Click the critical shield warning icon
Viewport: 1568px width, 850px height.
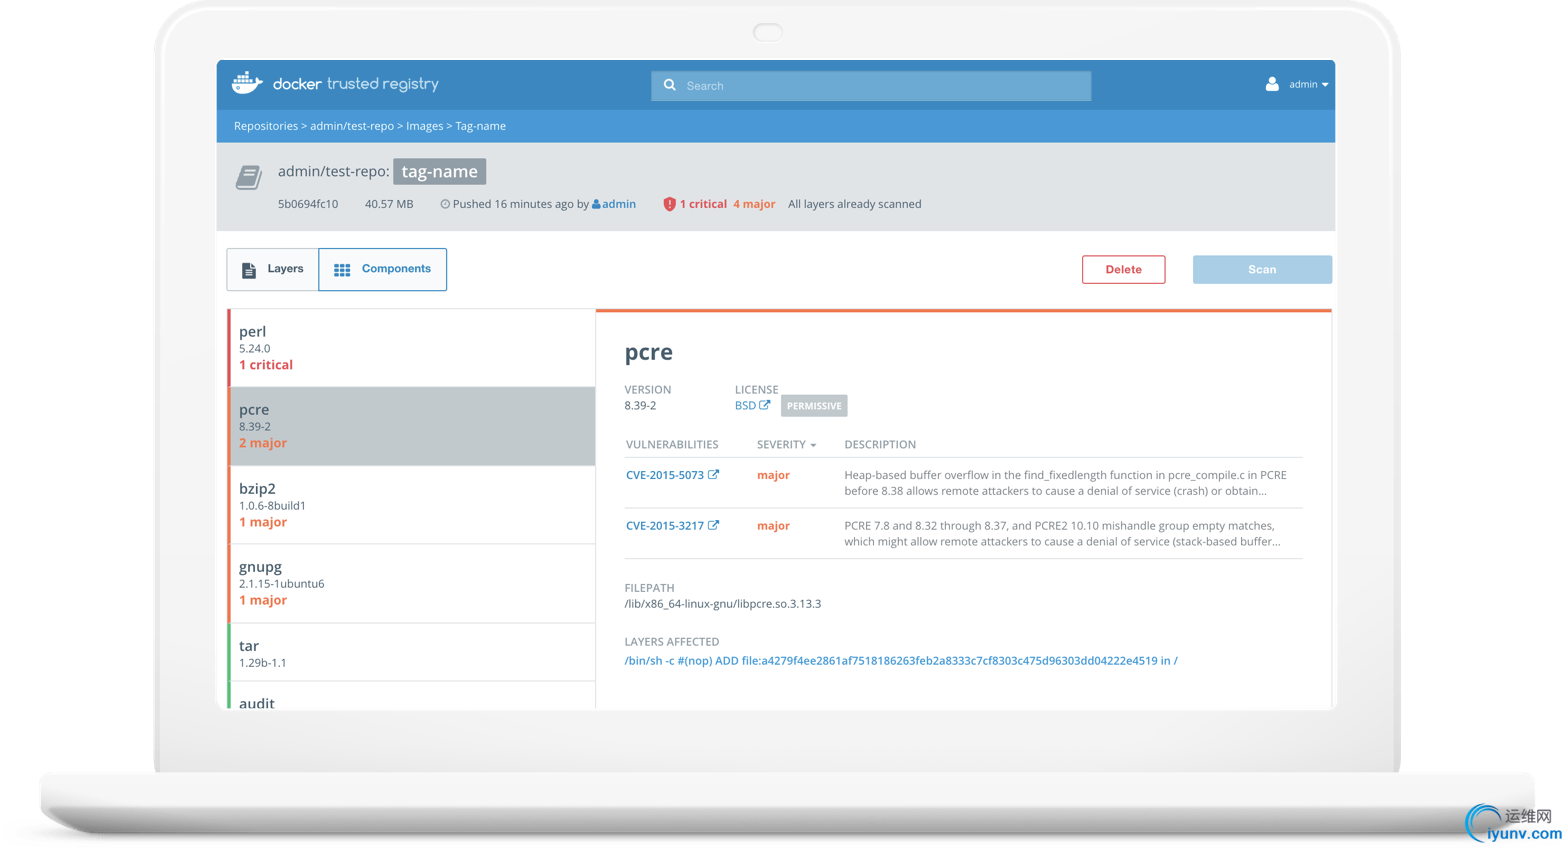tap(669, 204)
